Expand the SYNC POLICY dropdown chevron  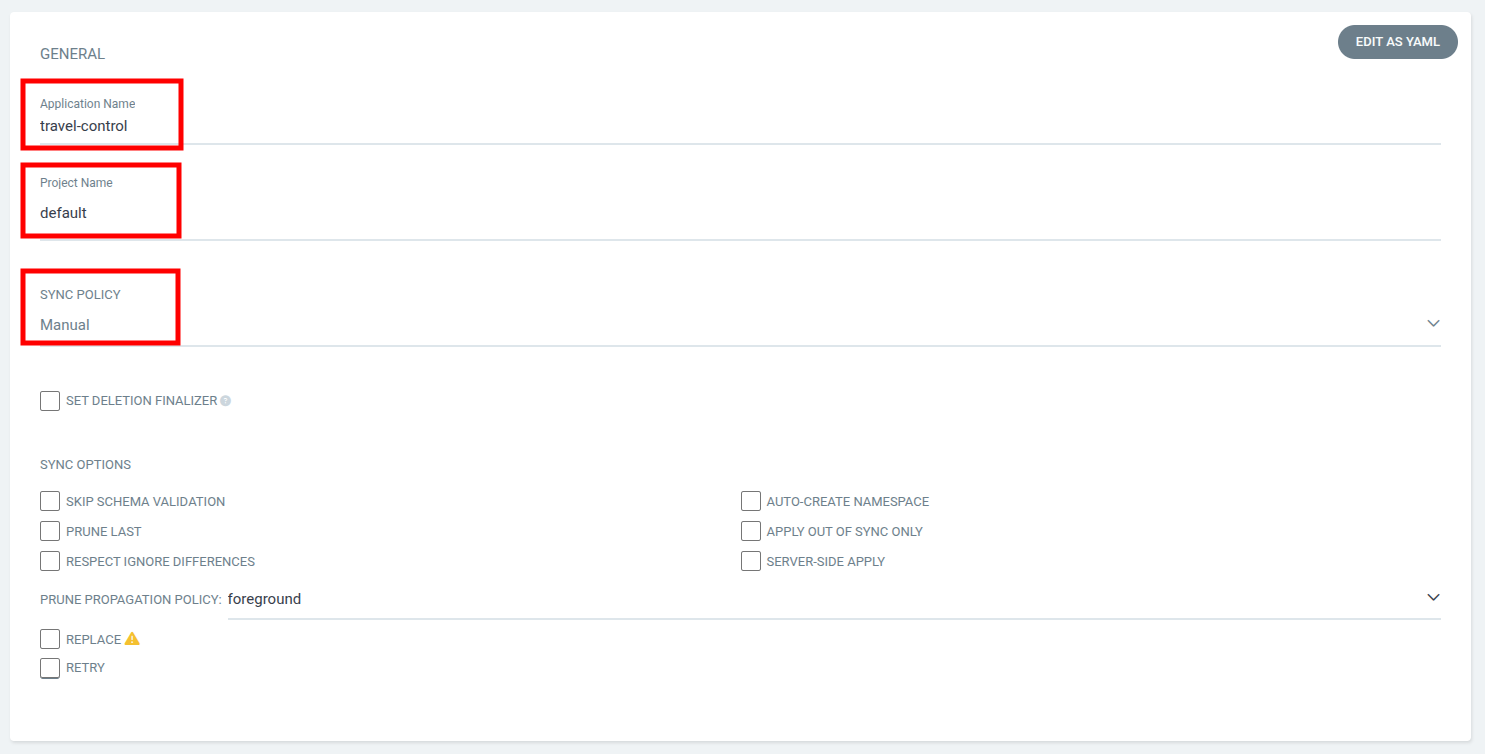coord(1433,323)
